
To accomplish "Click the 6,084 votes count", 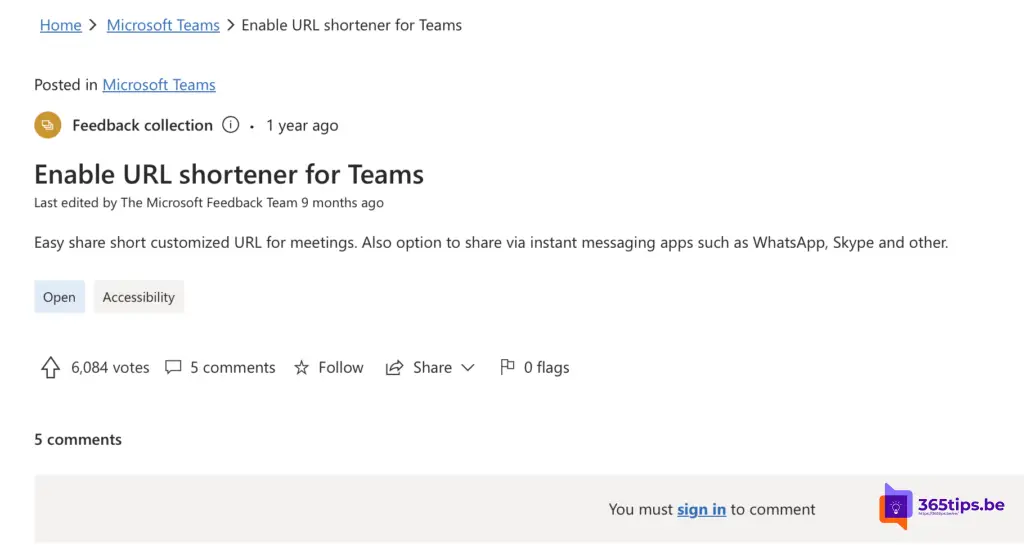I will click(x=110, y=368).
